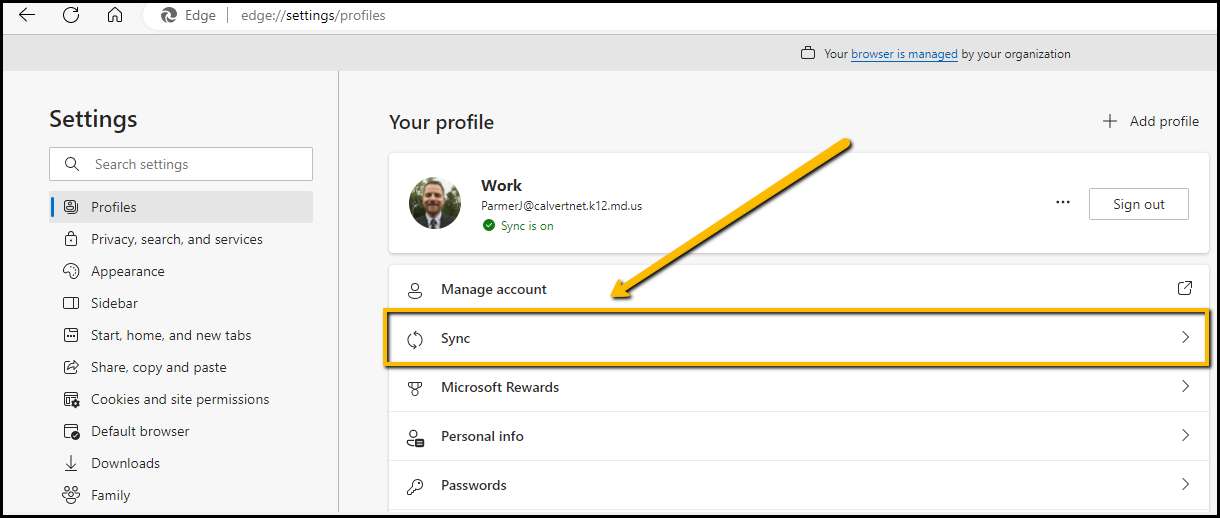This screenshot has height=518, width=1220.
Task: Click the Sync circular arrows icon
Action: coord(415,339)
